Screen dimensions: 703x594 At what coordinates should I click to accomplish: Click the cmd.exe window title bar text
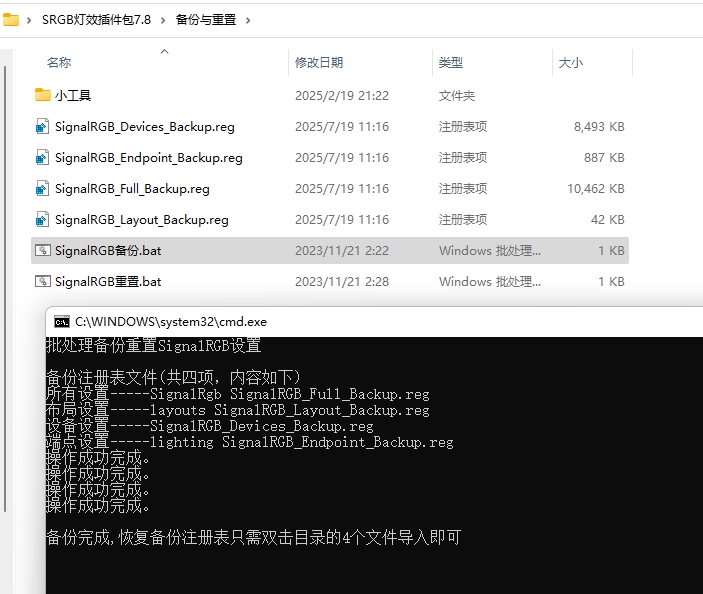[x=171, y=321]
